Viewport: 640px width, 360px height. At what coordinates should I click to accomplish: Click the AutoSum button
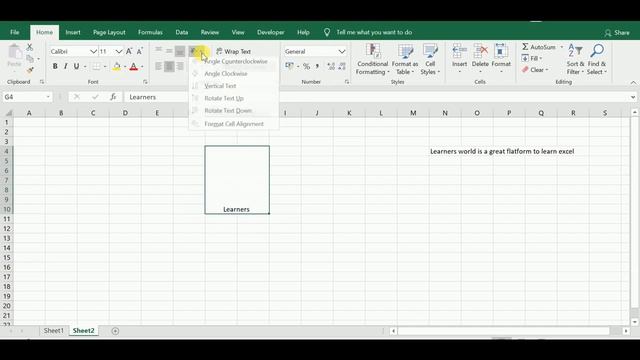pos(539,47)
